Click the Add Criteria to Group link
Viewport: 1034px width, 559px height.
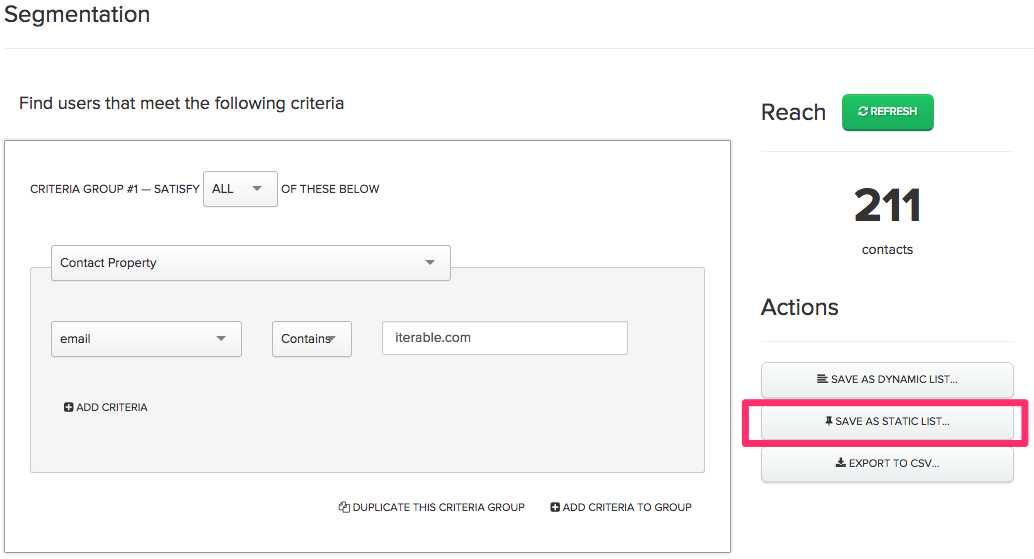coord(621,507)
